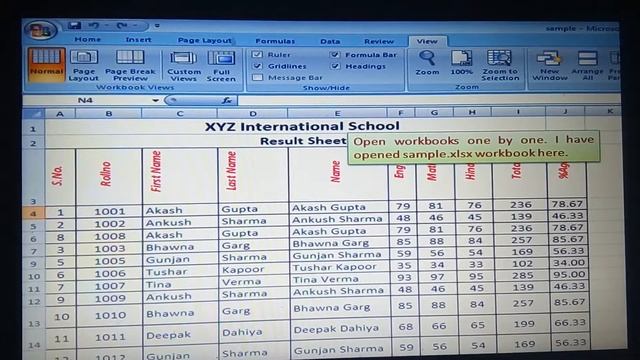The height and width of the screenshot is (360, 640).
Task: Open the Zoom dialog
Action: point(427,62)
